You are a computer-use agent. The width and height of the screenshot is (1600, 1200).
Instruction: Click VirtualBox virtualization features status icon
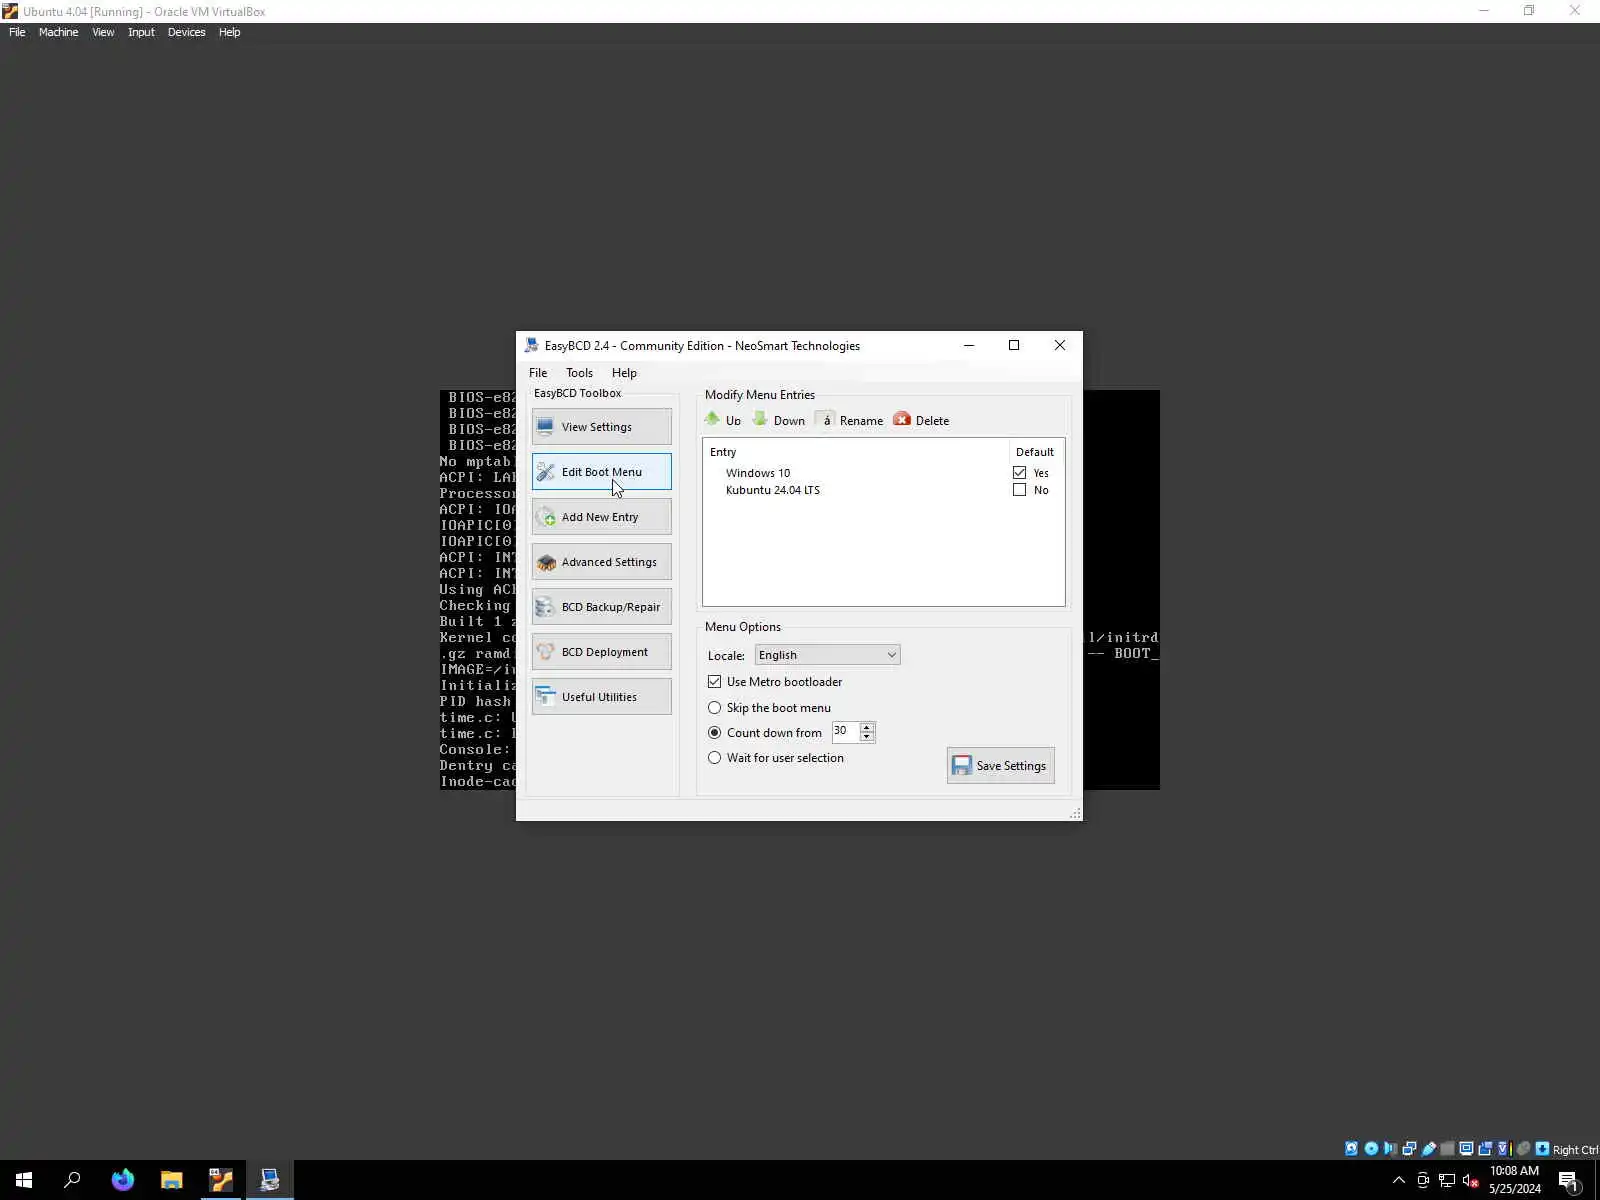point(1503,1149)
